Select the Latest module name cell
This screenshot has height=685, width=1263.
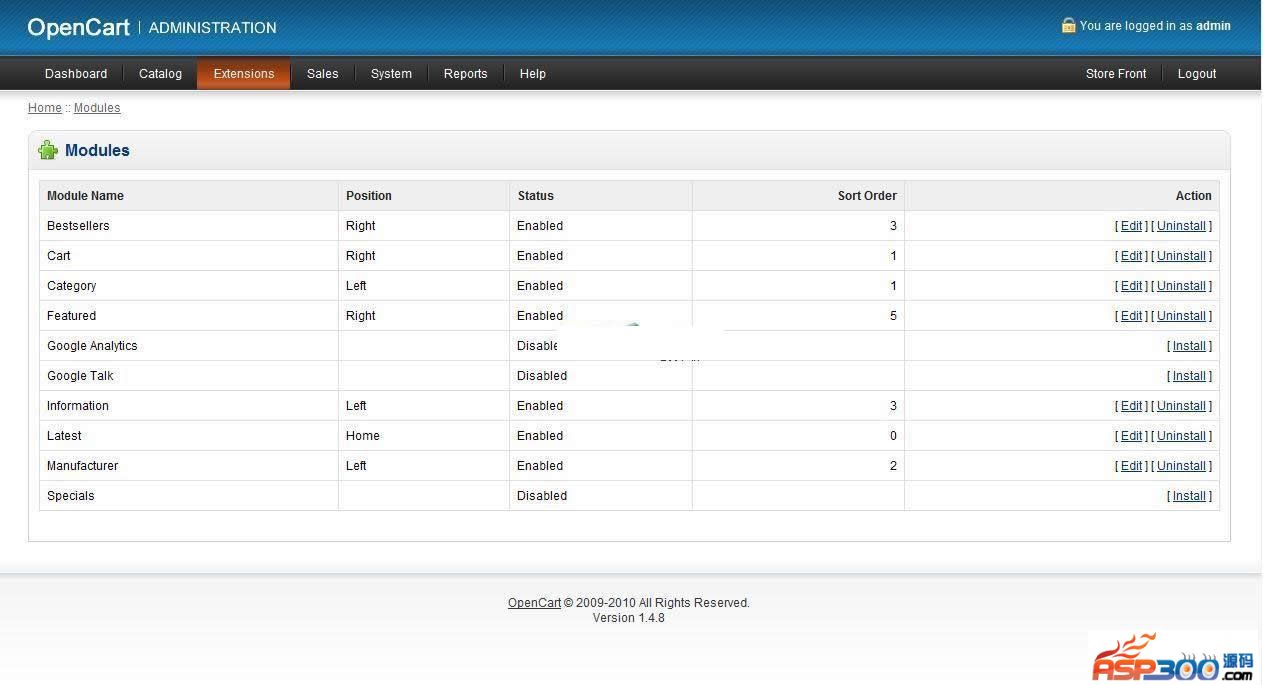(x=189, y=436)
